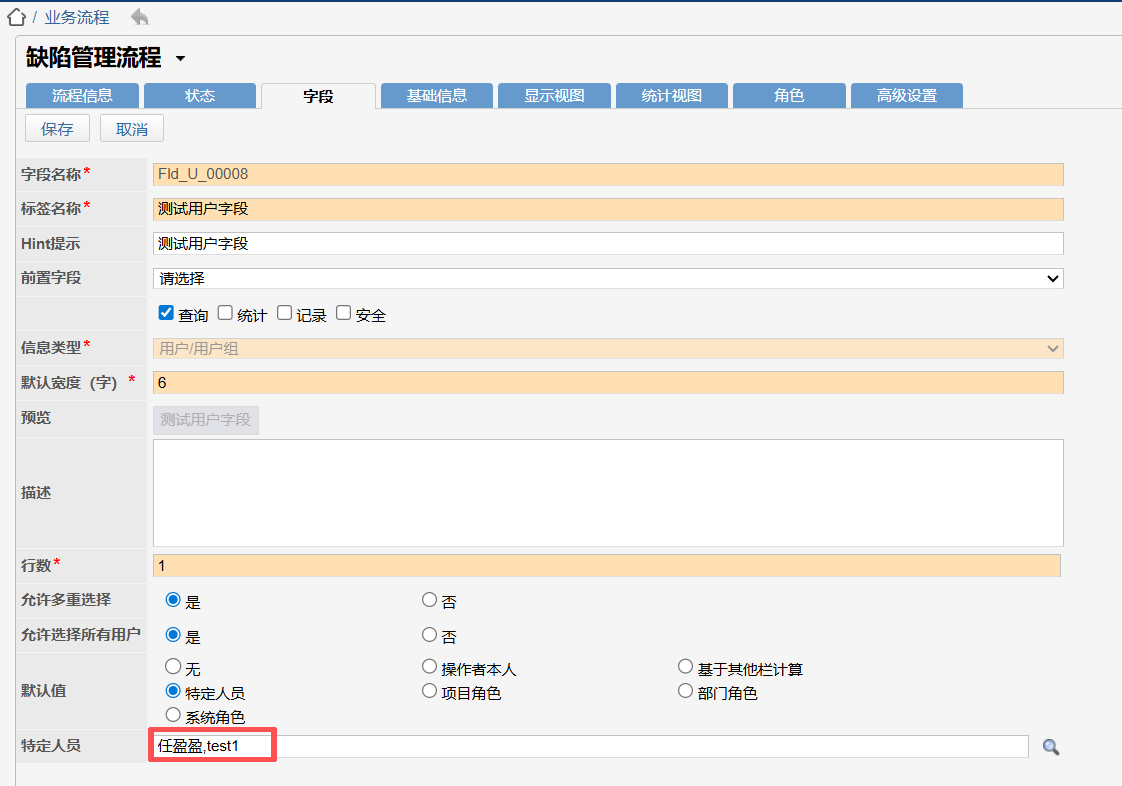The height and width of the screenshot is (786, 1122).
Task: Open the 高级设置 tab
Action: click(x=906, y=96)
